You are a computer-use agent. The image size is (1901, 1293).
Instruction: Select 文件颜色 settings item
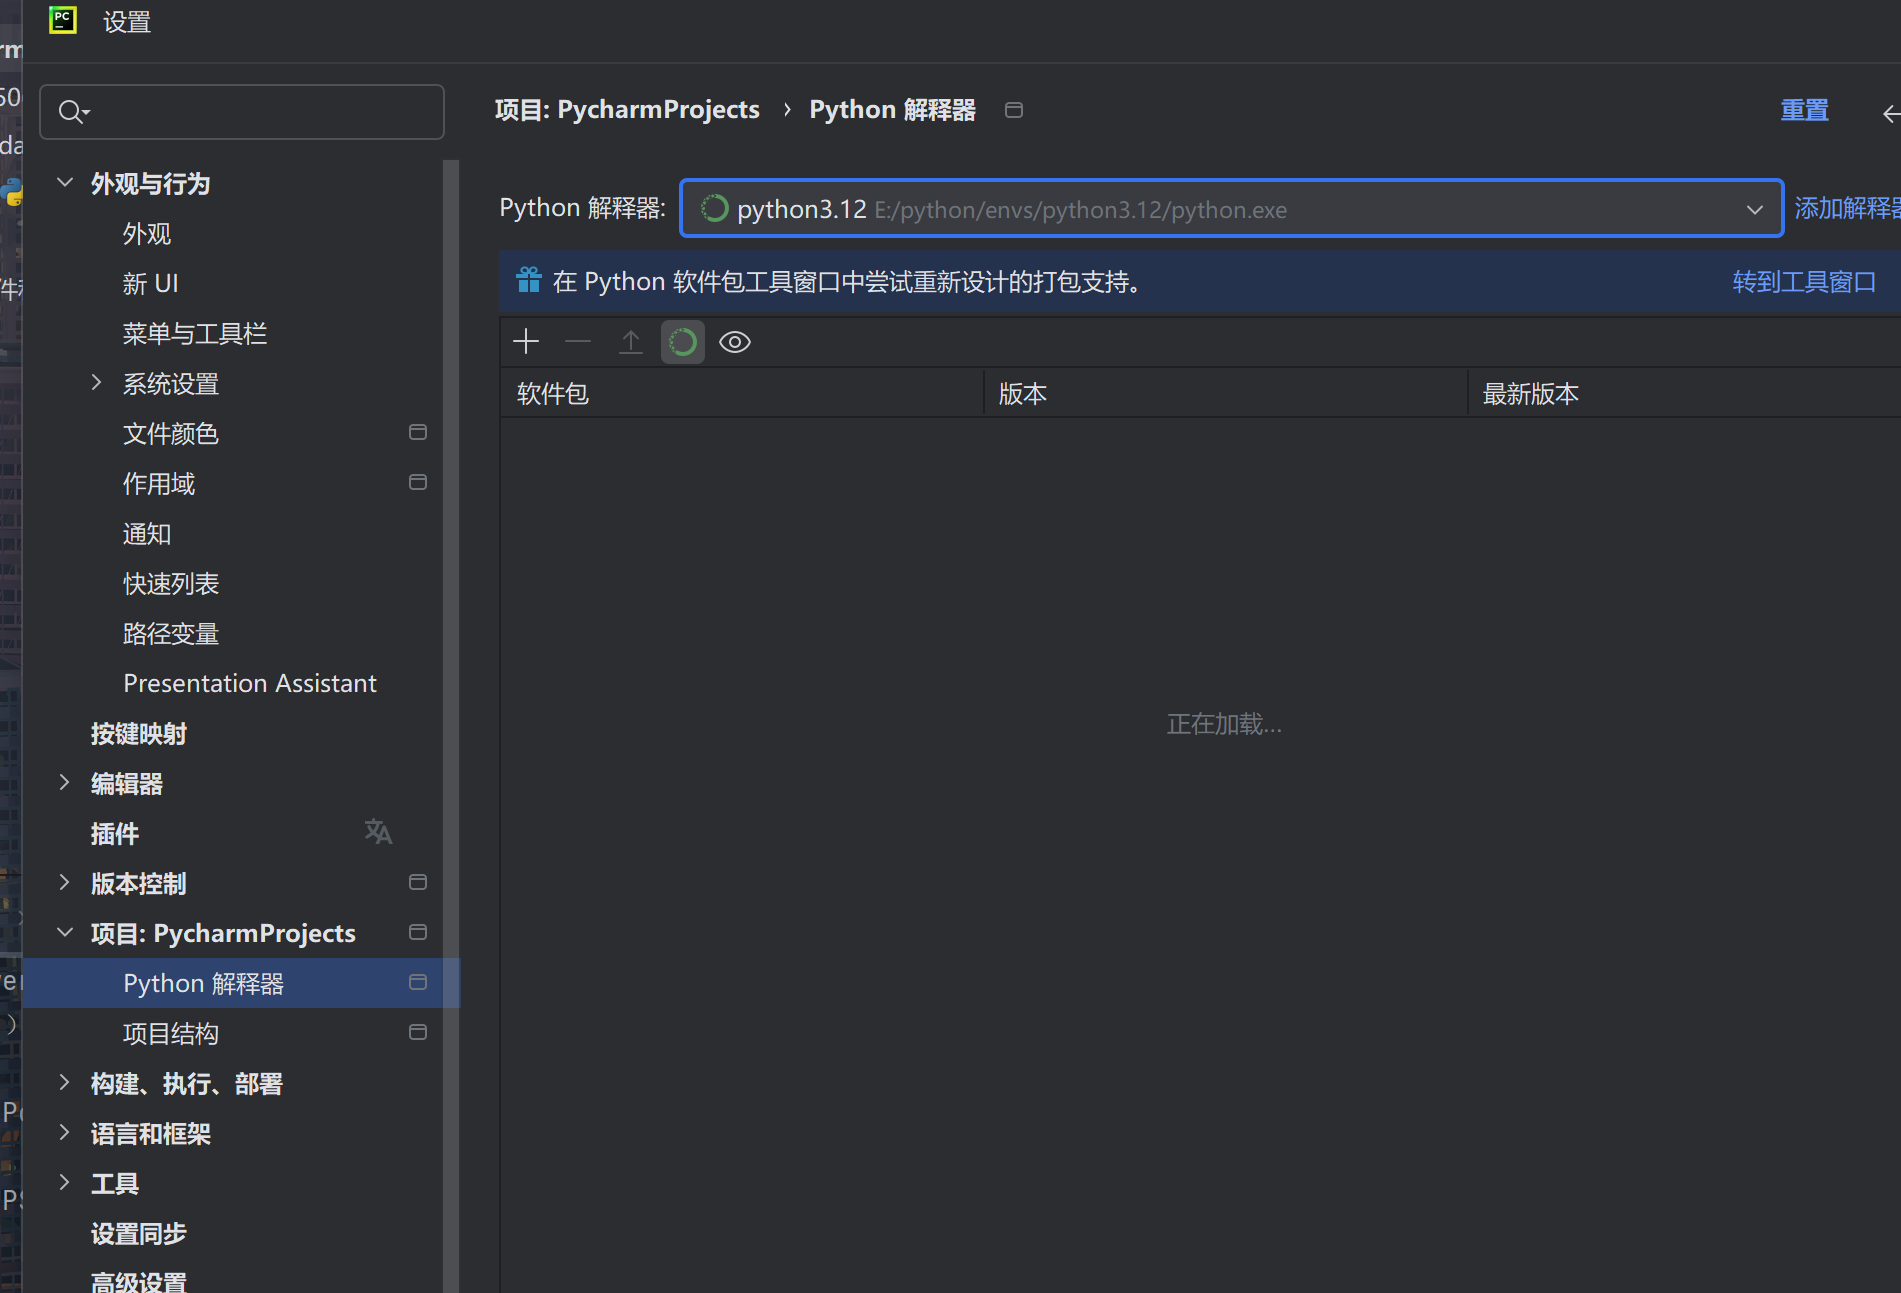coord(171,434)
